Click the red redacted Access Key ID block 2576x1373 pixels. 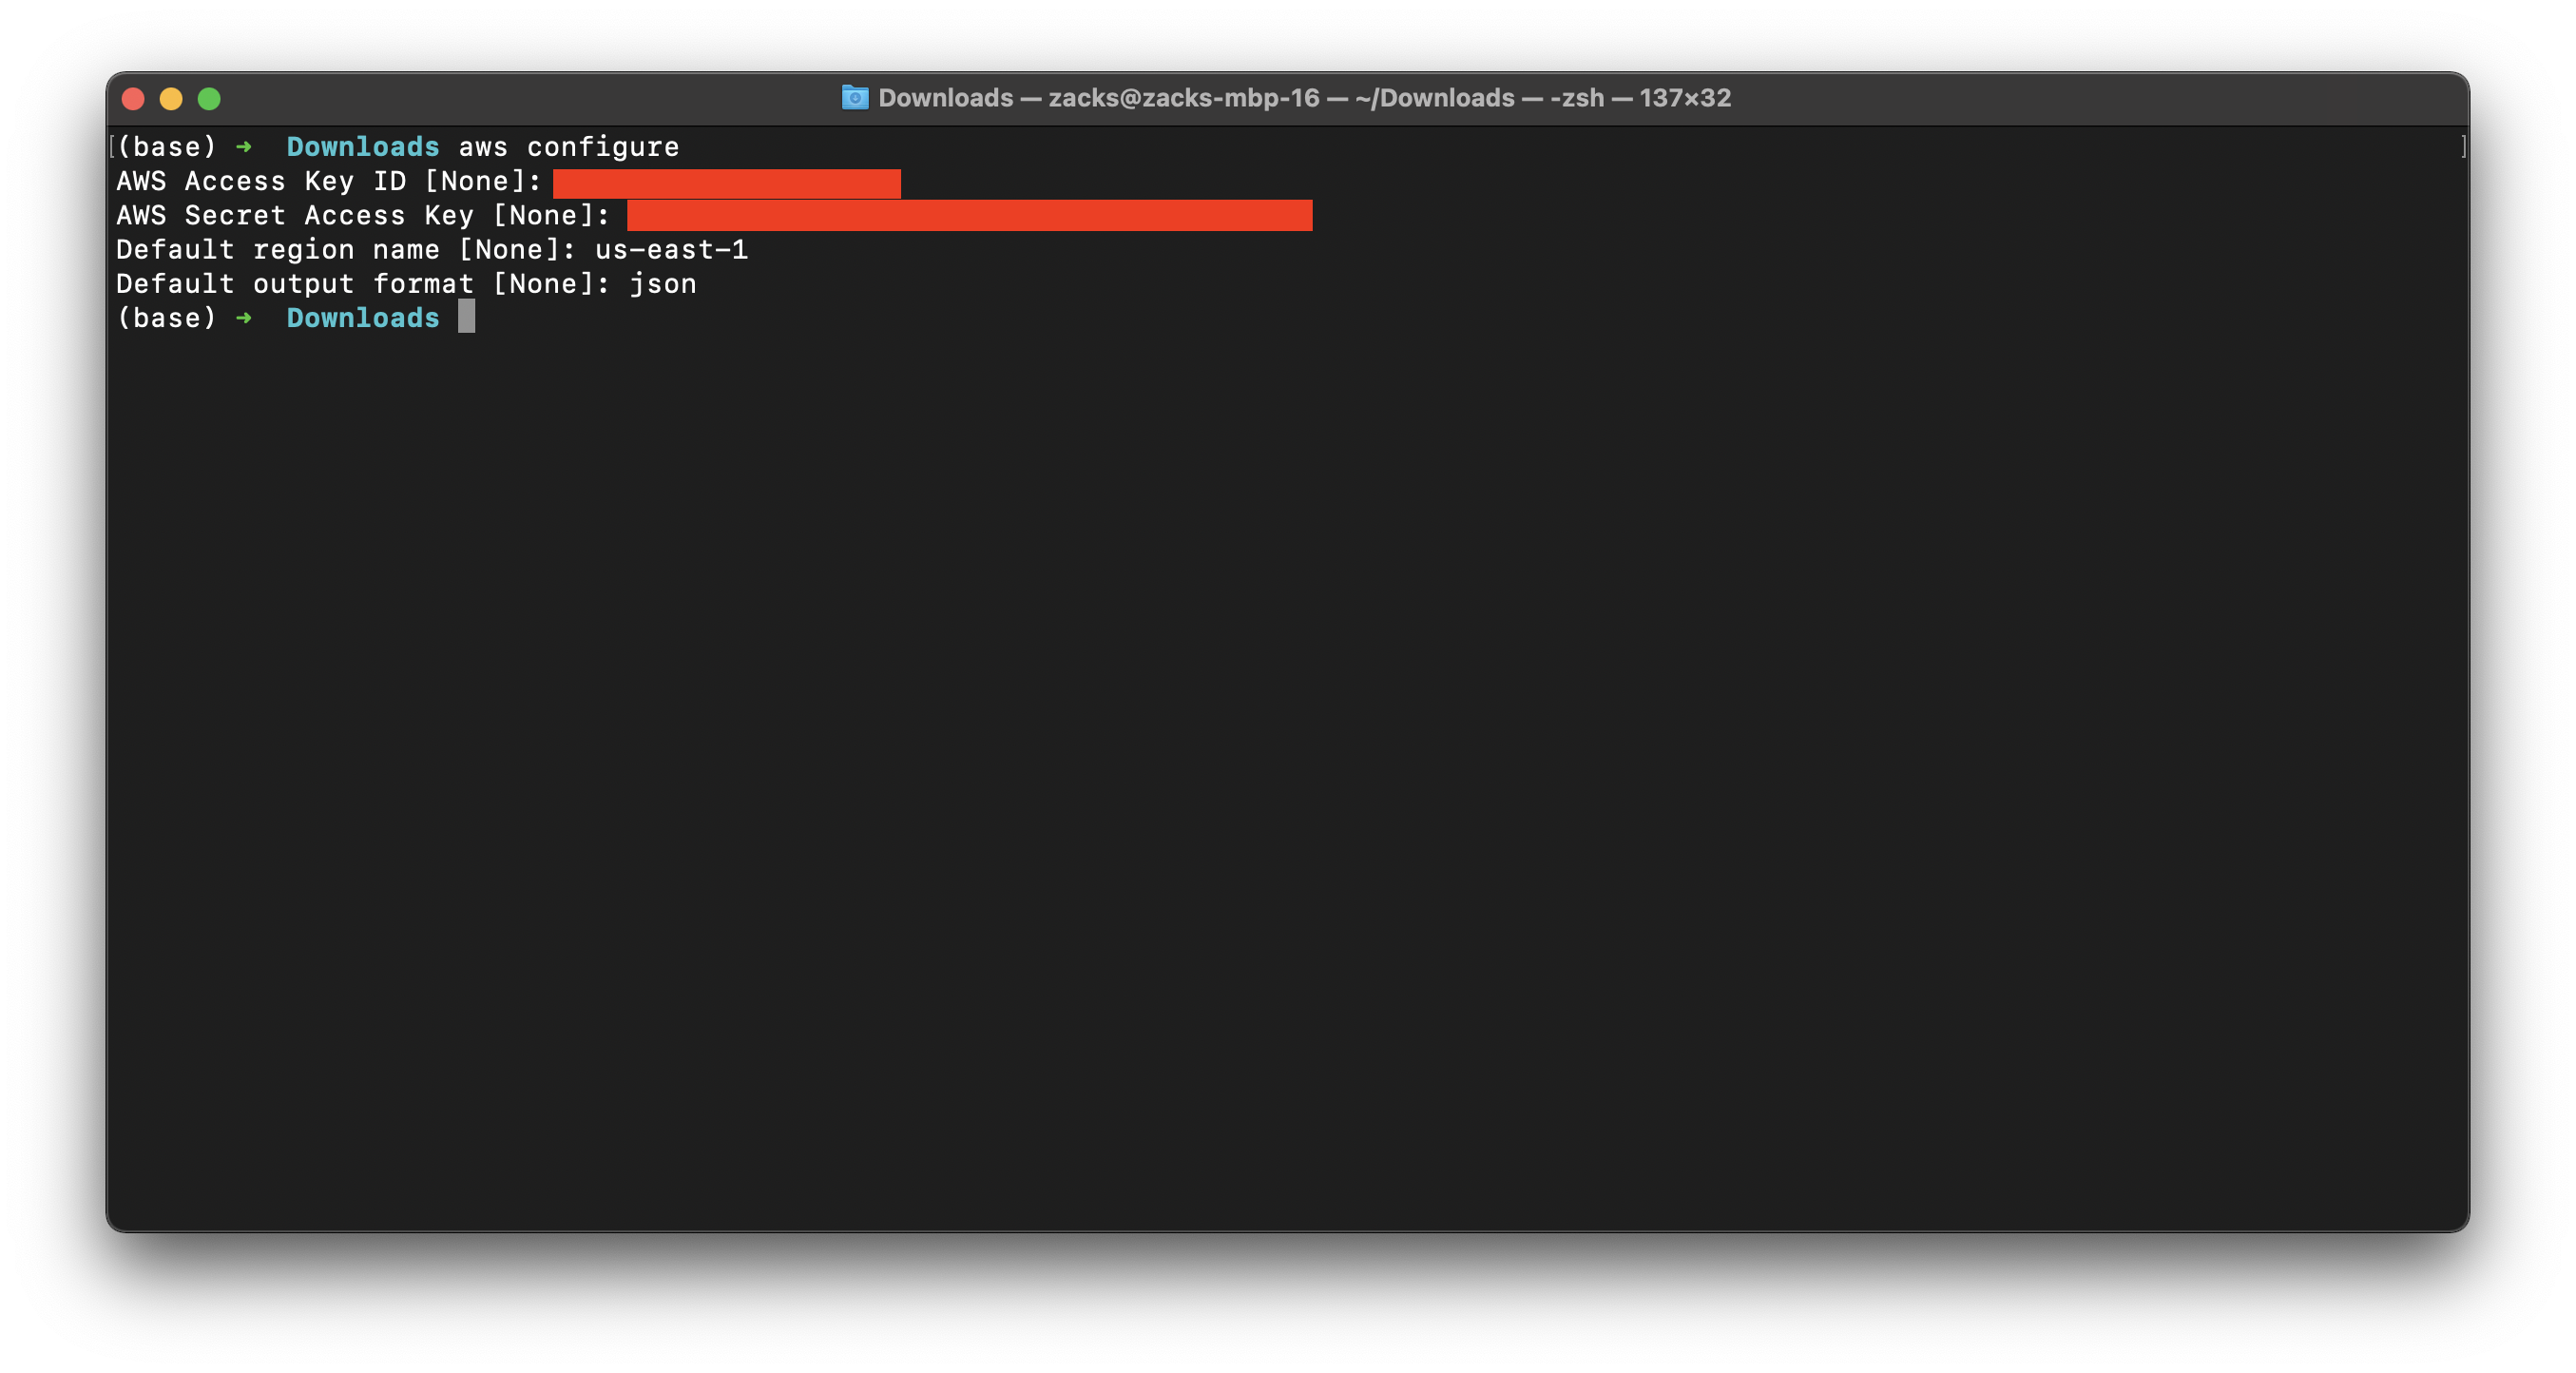(726, 183)
